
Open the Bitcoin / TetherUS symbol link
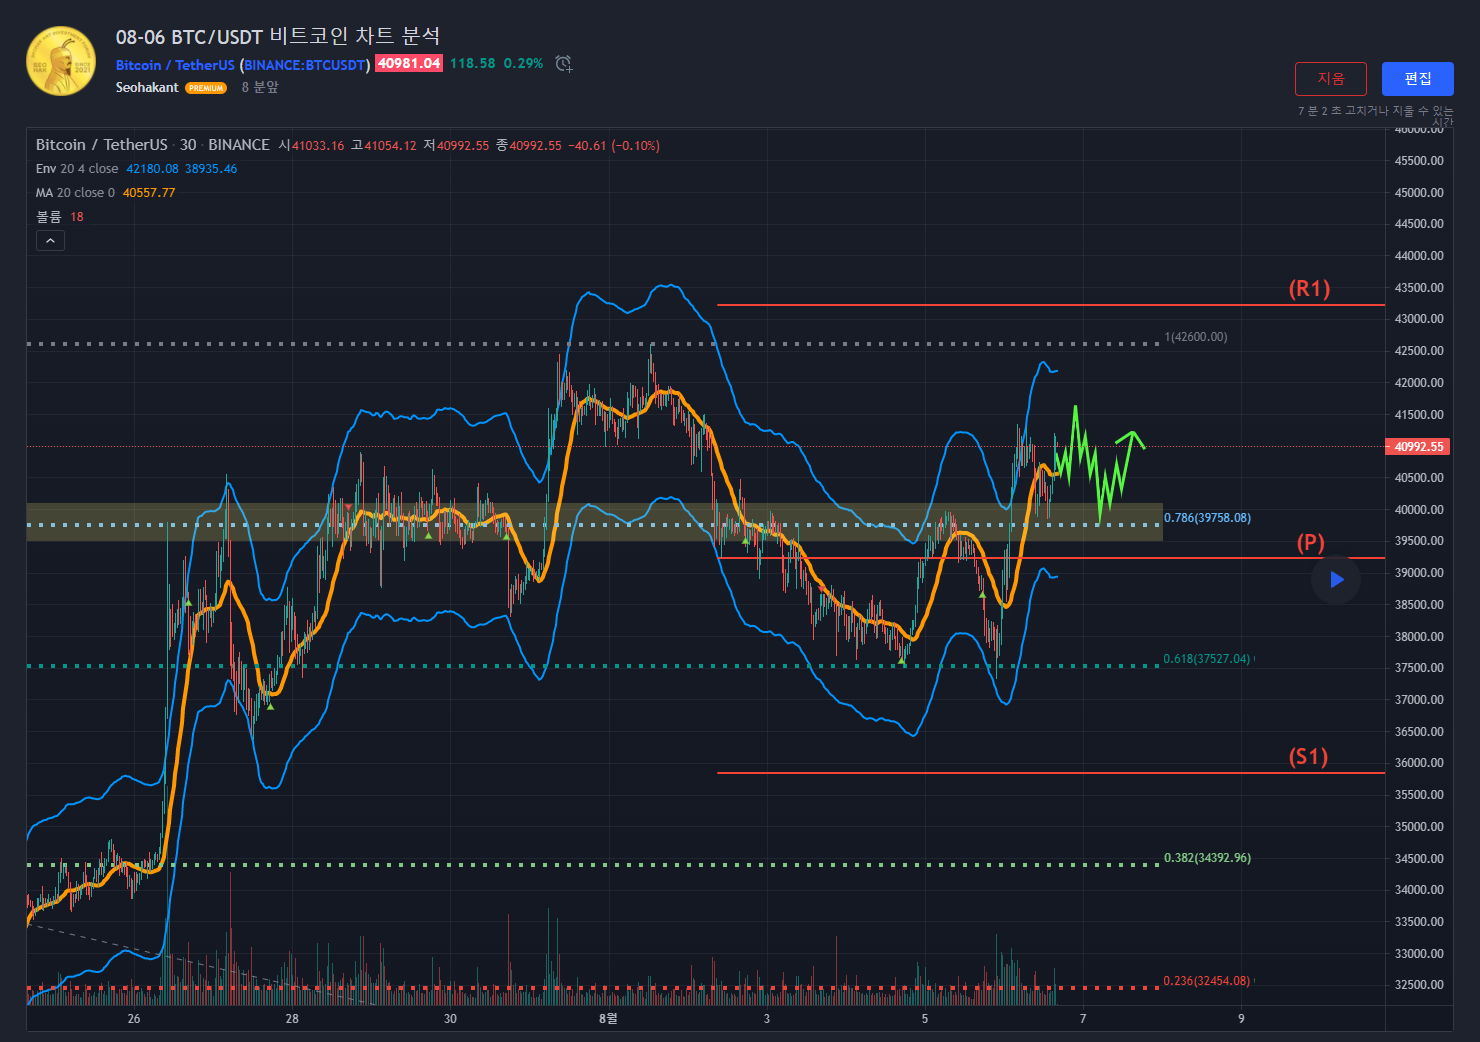175,65
